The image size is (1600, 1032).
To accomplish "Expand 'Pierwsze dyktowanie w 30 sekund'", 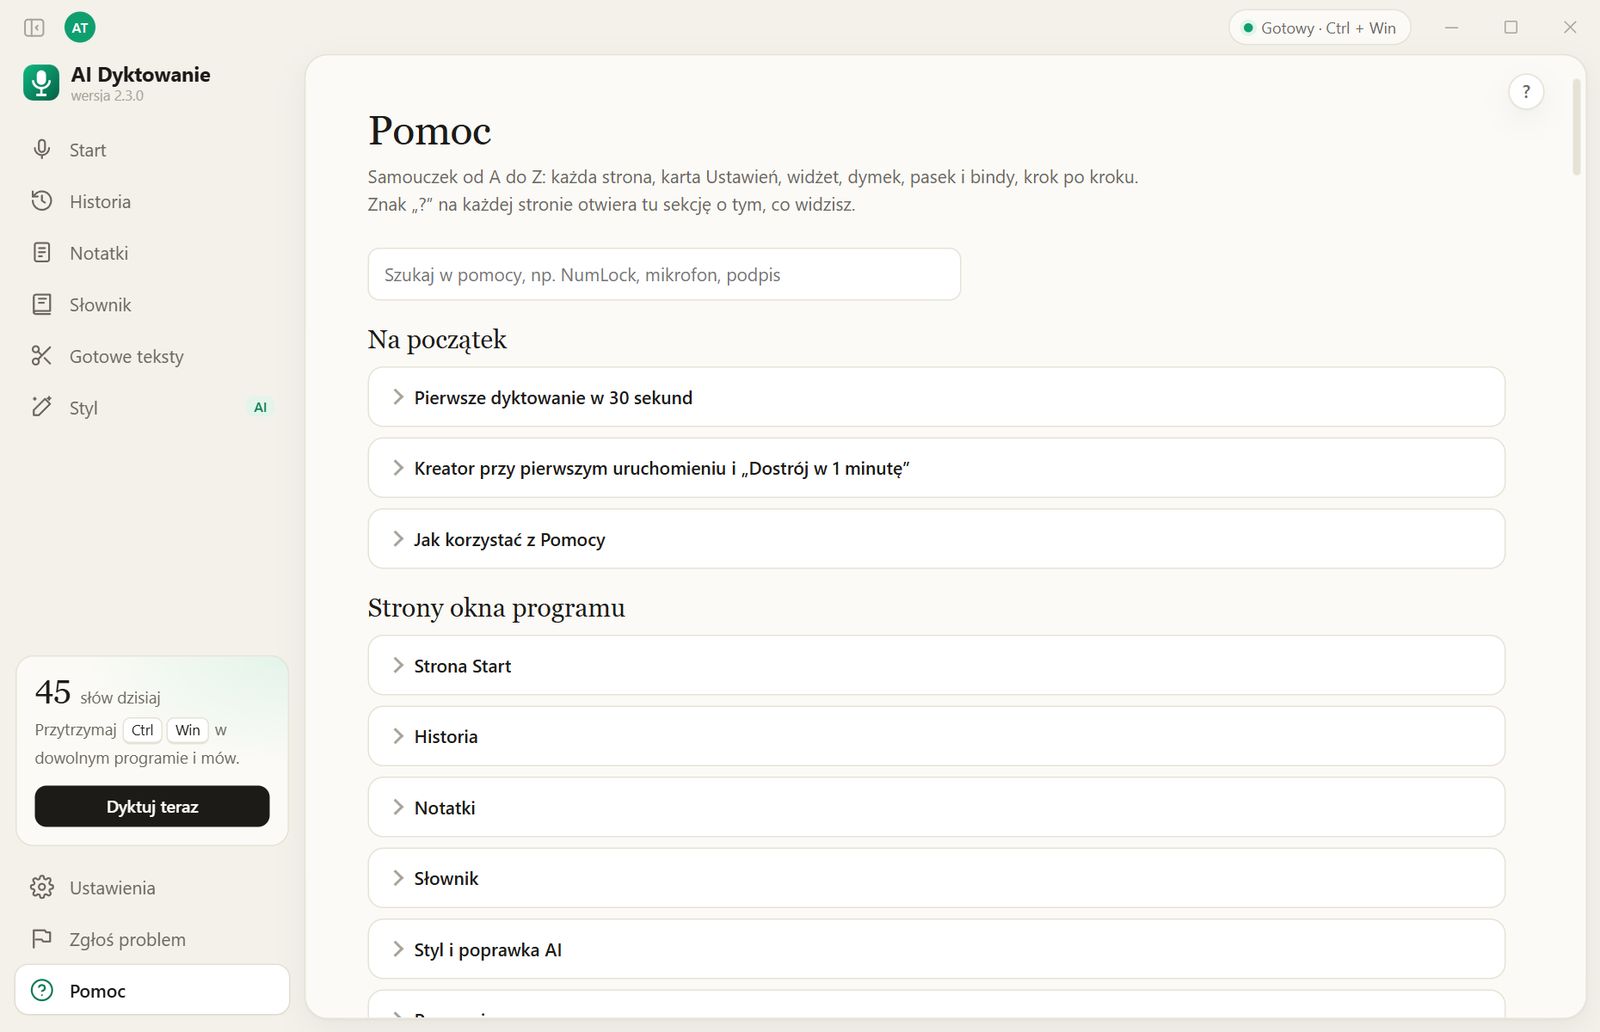I will [936, 397].
